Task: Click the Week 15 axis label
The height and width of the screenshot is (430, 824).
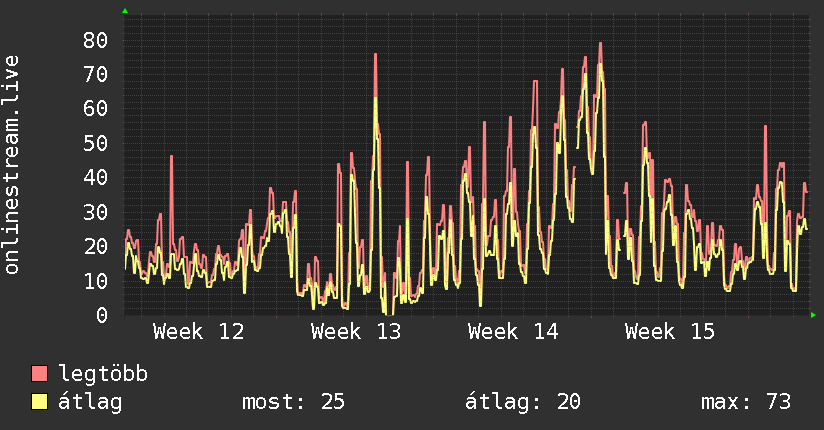Action: (670, 332)
